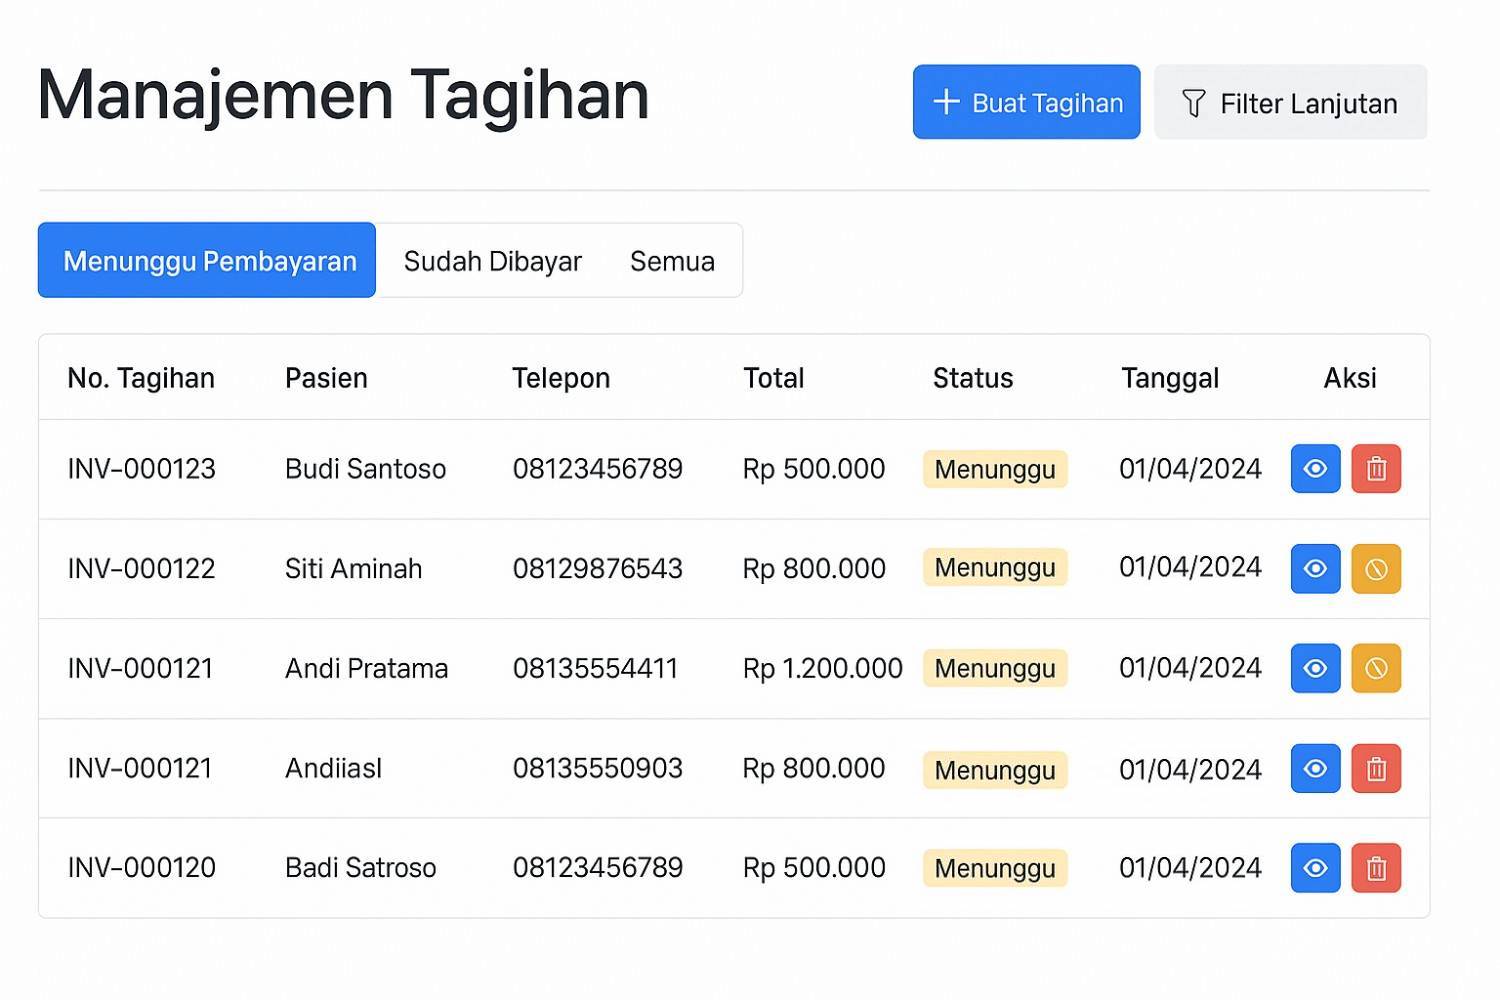Remove Badi Satroso's invoice via trash icon

tap(1376, 868)
